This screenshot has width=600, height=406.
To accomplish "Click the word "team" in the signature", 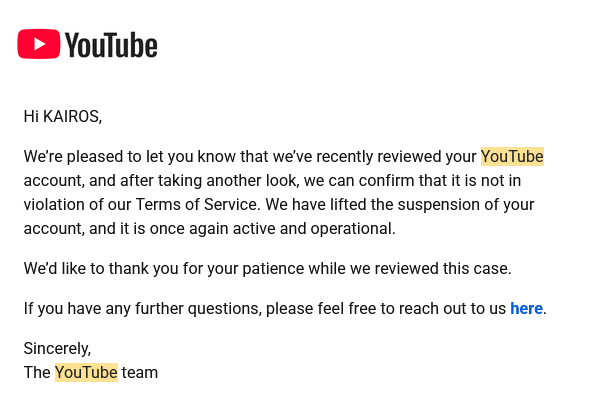I will pos(140,372).
